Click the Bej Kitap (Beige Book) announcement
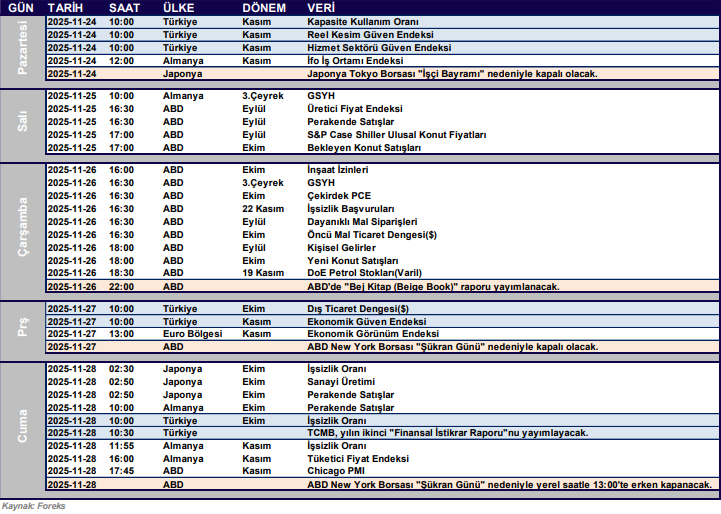 [x=432, y=286]
